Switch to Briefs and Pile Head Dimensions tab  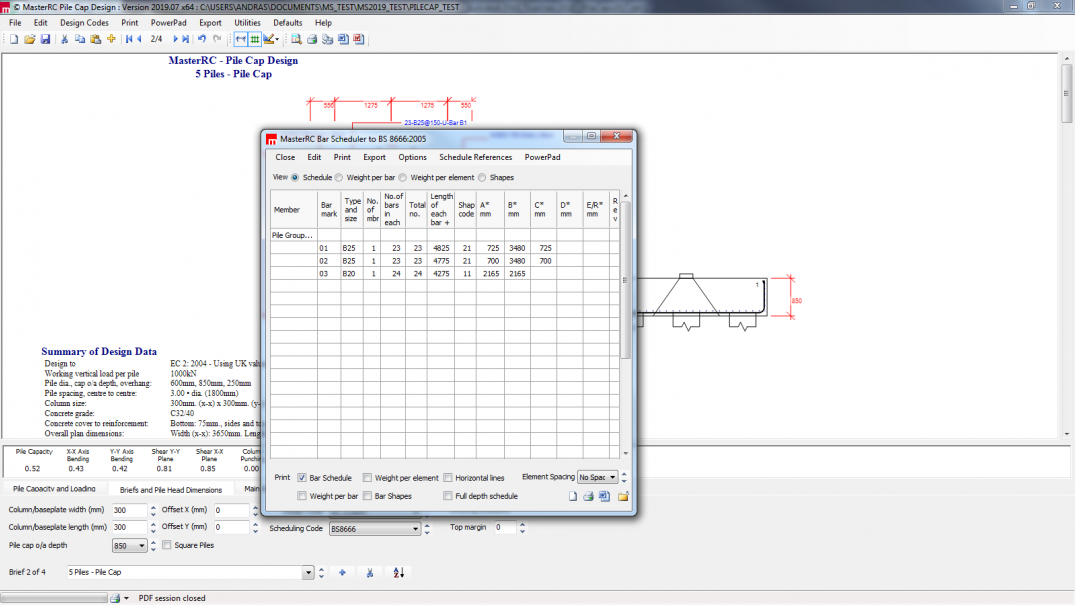(x=171, y=490)
